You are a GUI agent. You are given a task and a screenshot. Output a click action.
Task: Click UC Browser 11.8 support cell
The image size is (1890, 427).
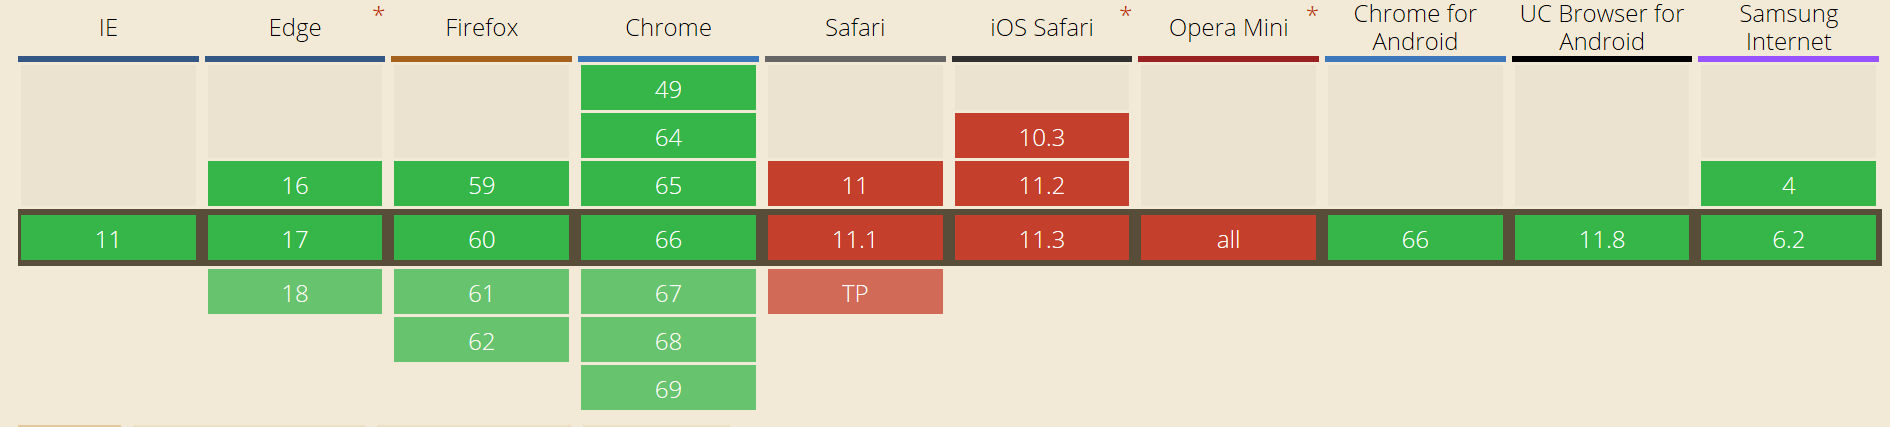[x=1601, y=239]
